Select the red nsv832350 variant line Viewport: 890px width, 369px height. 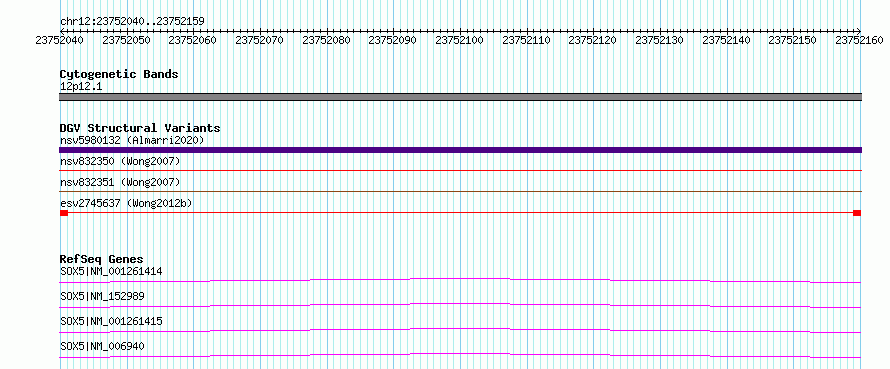[x=460, y=170]
